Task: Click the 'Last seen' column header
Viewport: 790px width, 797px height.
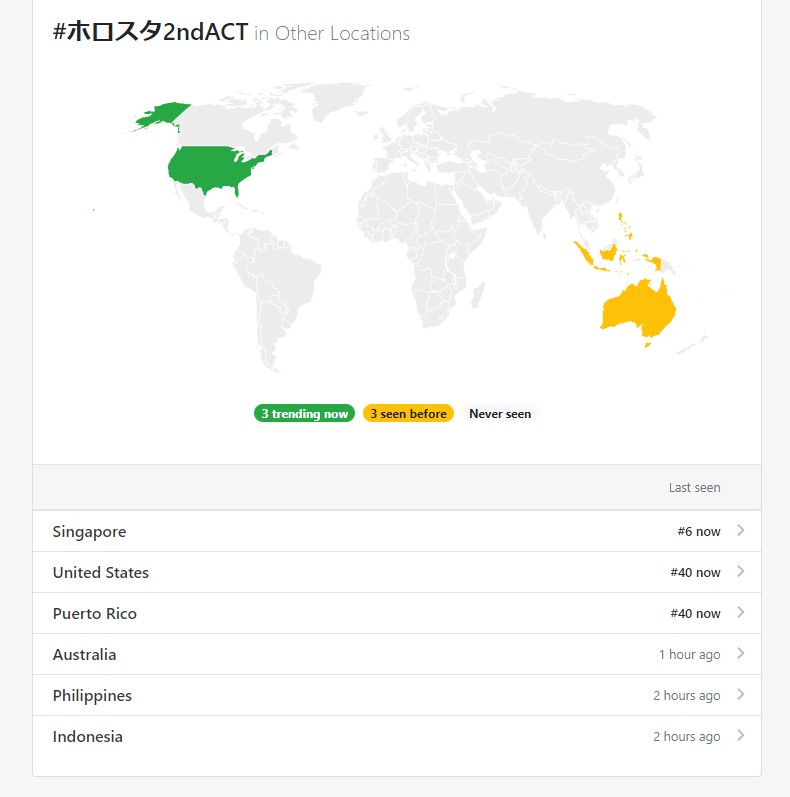Action: (x=694, y=487)
